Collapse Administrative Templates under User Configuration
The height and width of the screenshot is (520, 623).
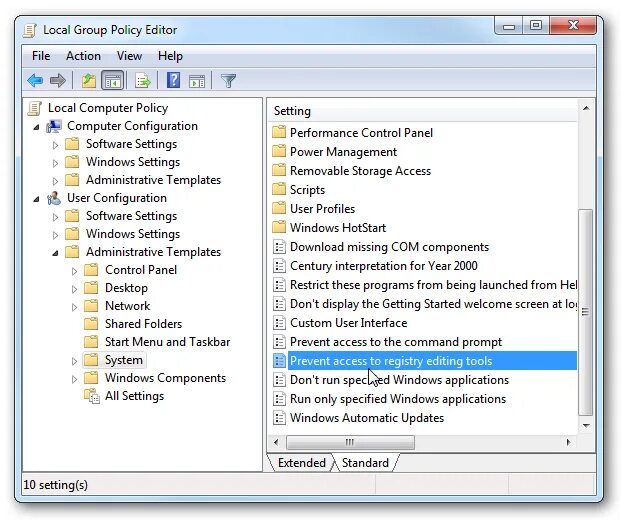[x=55, y=253]
